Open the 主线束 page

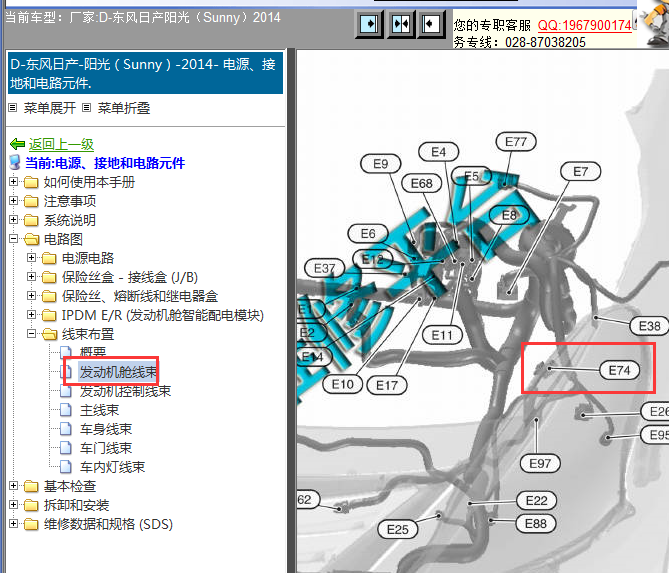pyautogui.click(x=99, y=410)
